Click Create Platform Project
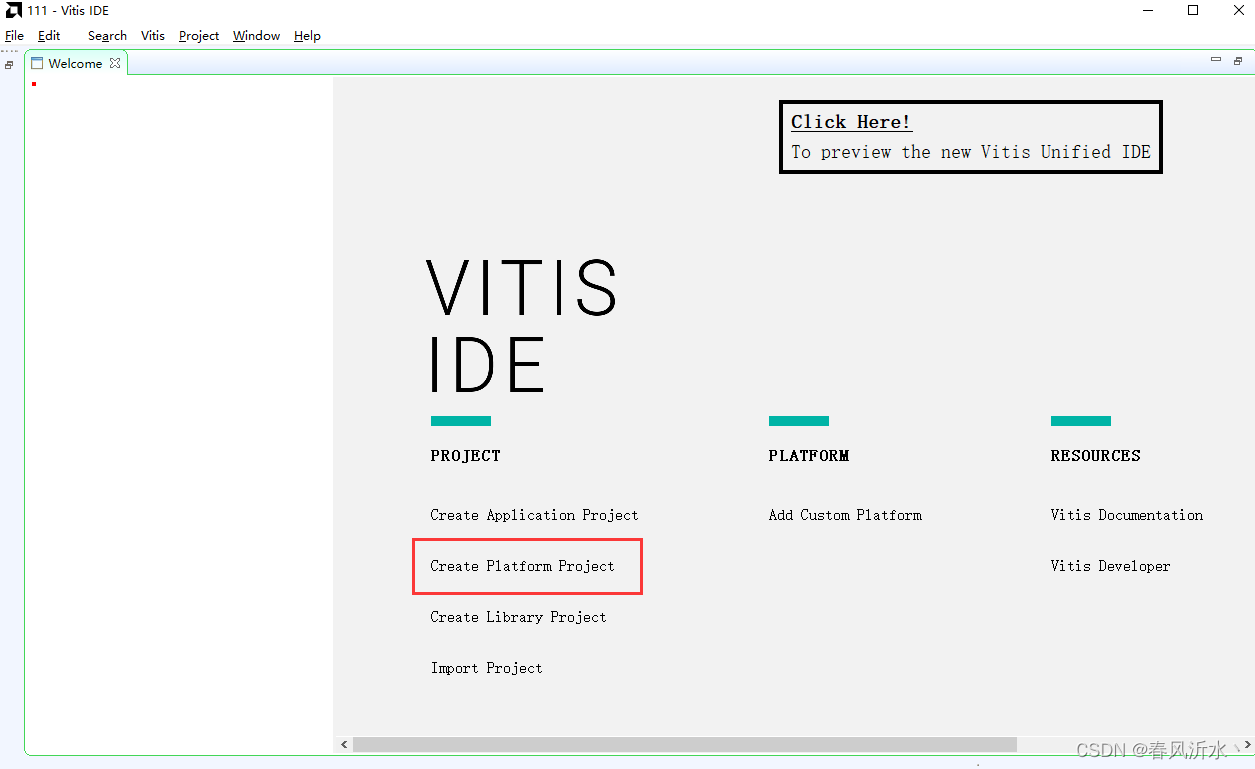 coord(522,566)
